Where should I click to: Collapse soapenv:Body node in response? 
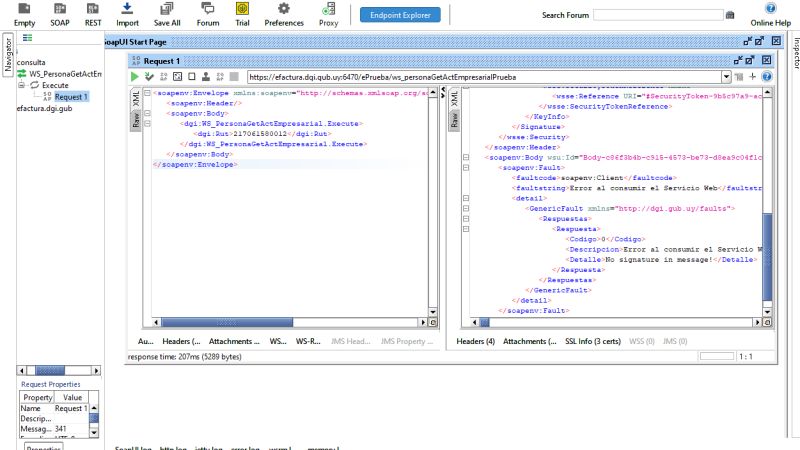click(x=466, y=157)
